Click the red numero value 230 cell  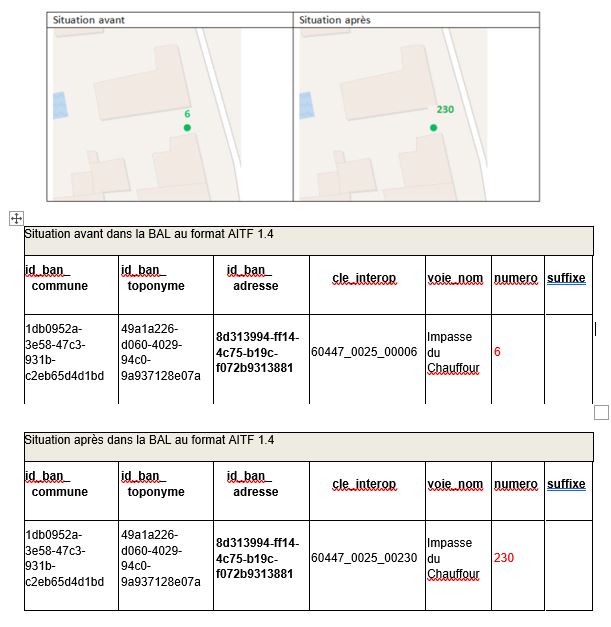[515, 558]
